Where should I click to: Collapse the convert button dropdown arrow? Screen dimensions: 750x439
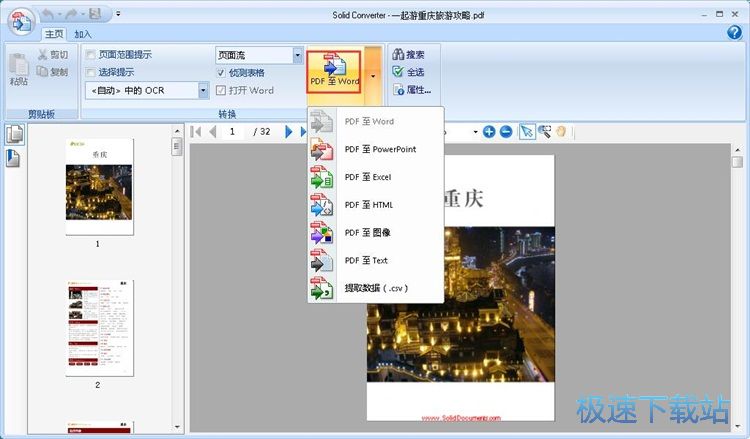pyautogui.click(x=373, y=75)
